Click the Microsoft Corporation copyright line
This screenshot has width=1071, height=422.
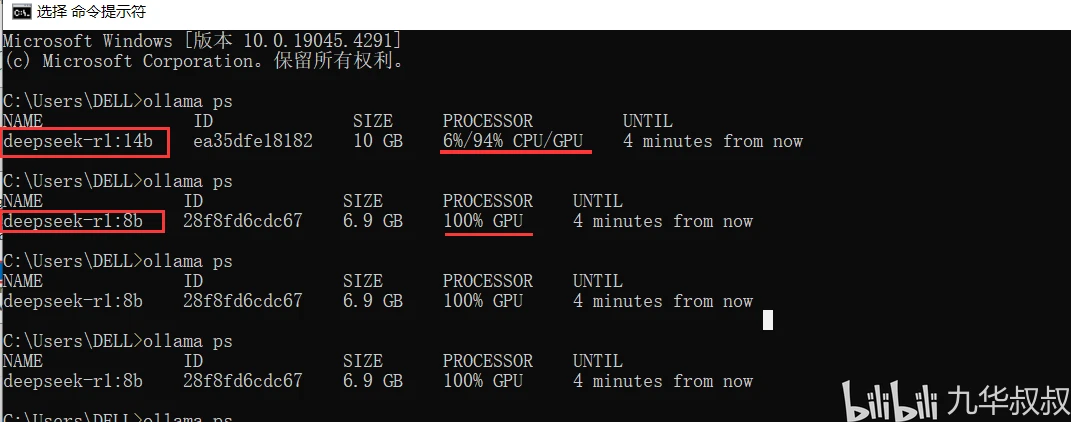point(203,61)
